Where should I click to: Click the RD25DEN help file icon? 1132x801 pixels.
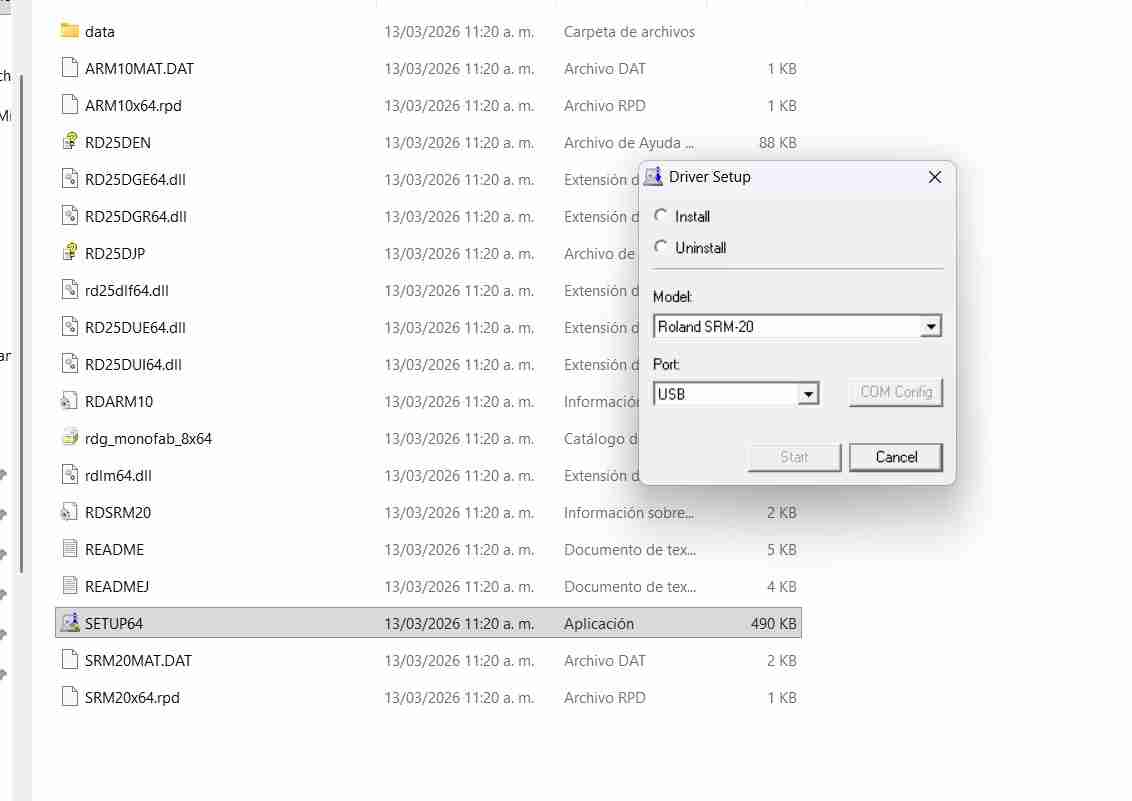[x=69, y=141]
